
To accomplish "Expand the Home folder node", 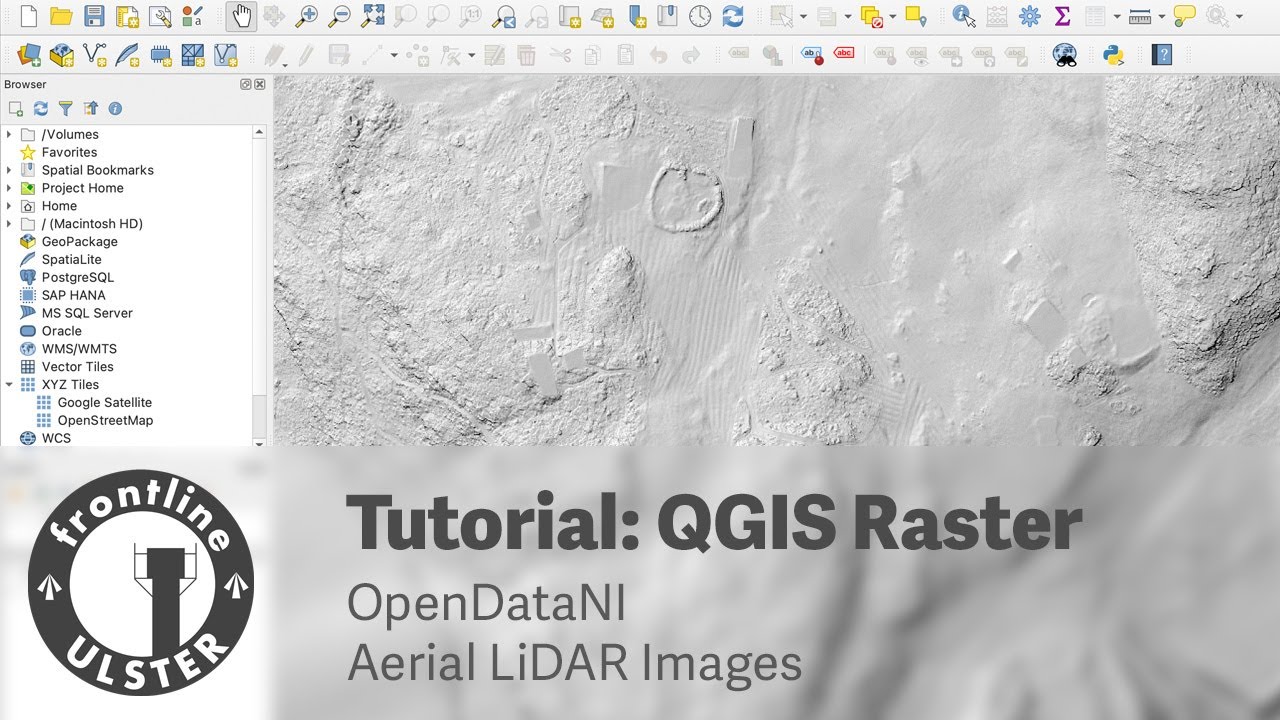I will click(x=9, y=206).
